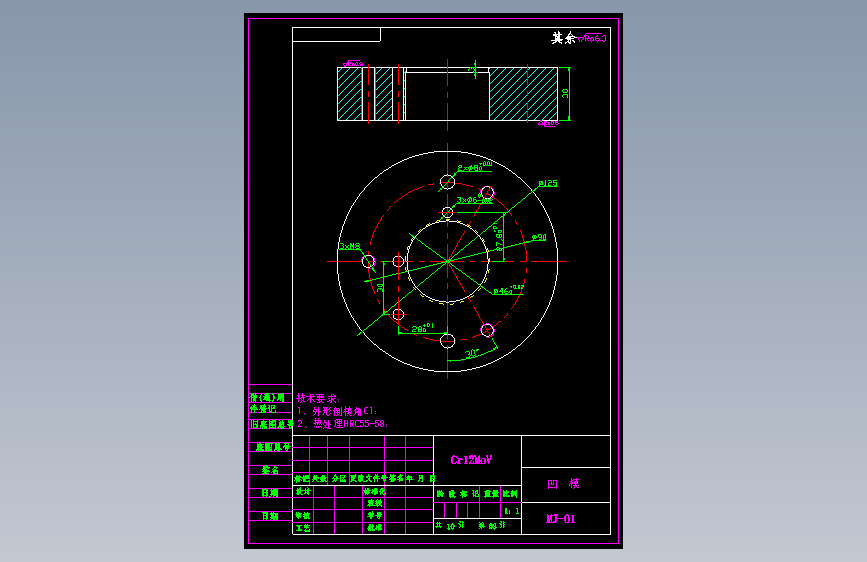Click the 热处理HRC55-58 requirement line
The height and width of the screenshot is (562, 867).
pyautogui.click(x=342, y=424)
